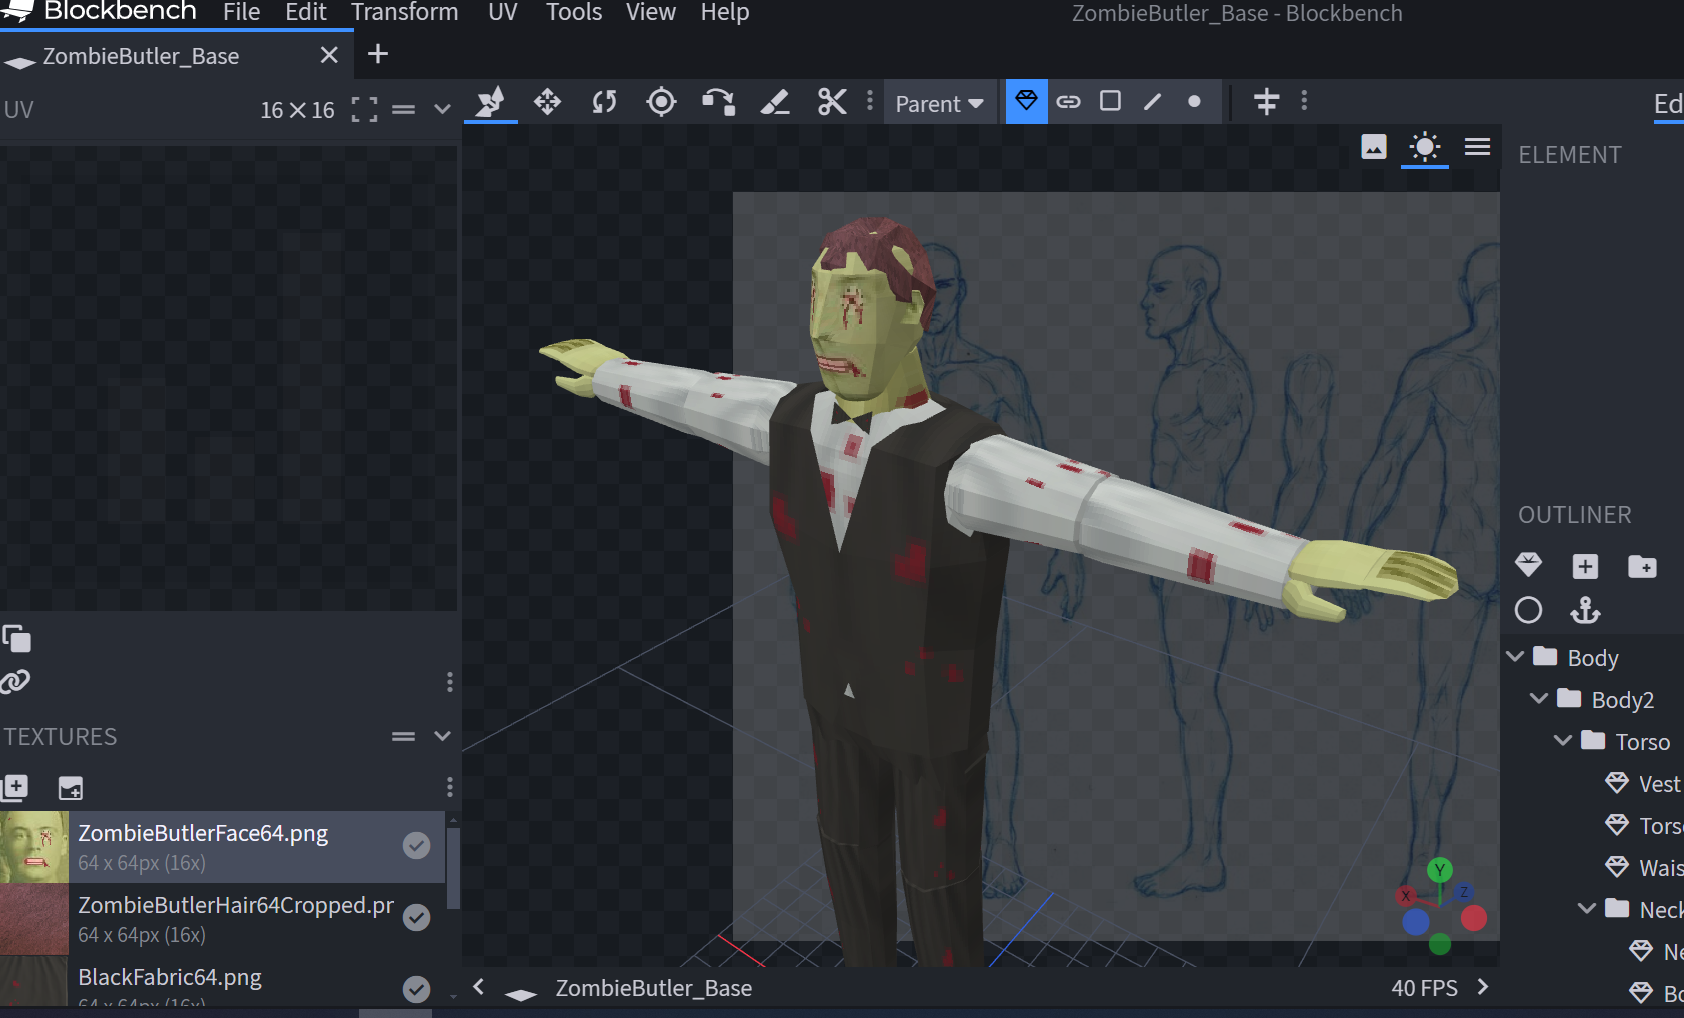The width and height of the screenshot is (1684, 1018).
Task: Open the File menu
Action: tap(241, 12)
